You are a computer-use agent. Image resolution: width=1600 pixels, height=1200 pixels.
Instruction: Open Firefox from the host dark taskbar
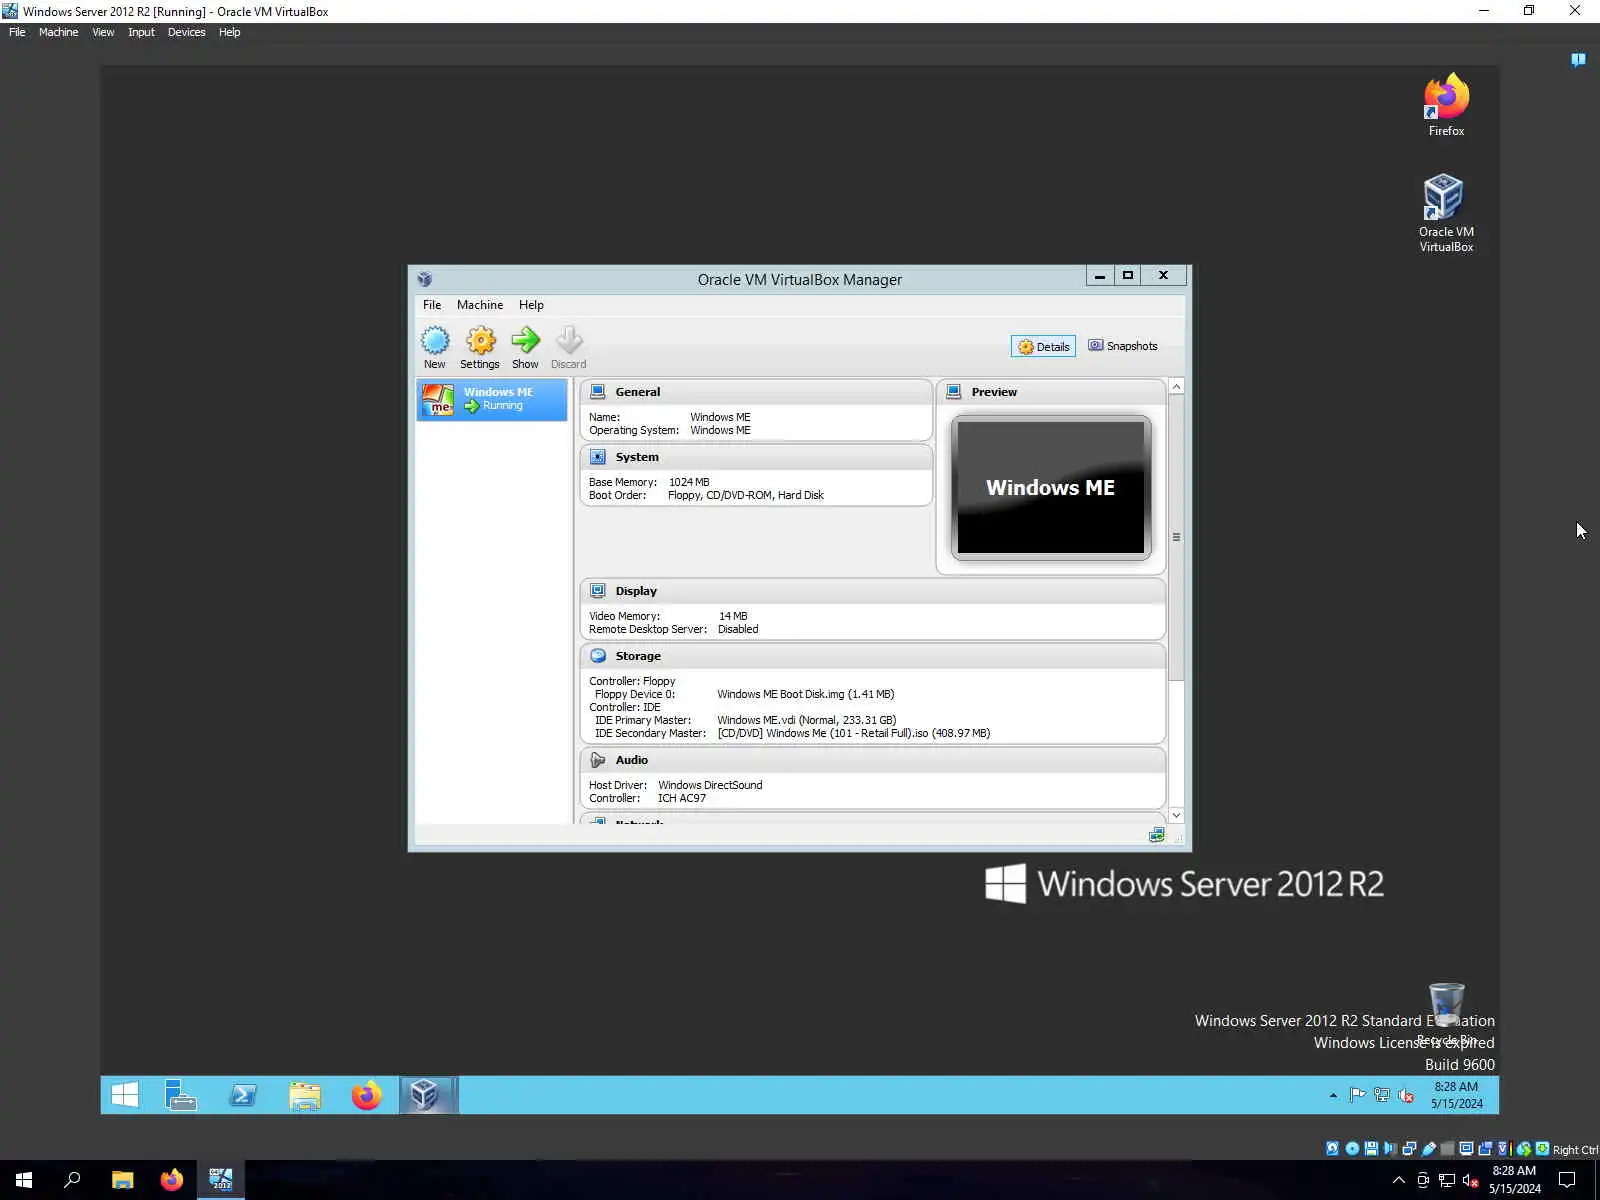(172, 1180)
